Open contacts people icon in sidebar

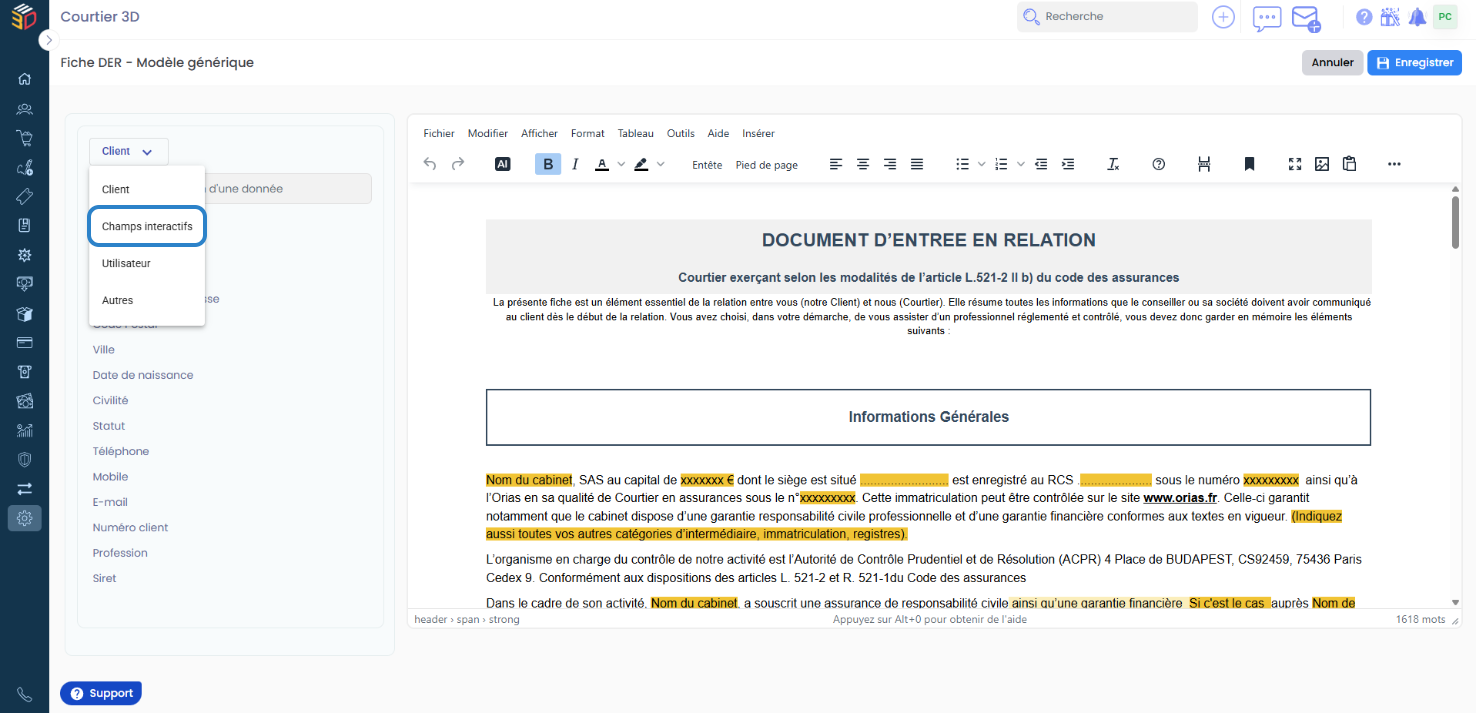(x=25, y=109)
